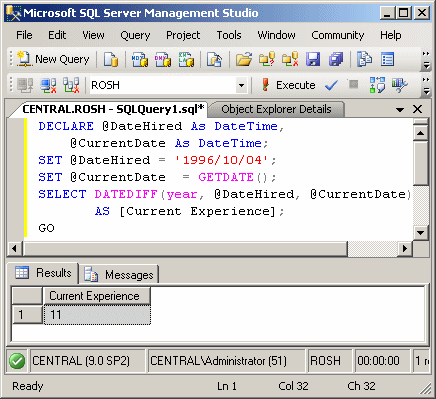Screen dimensions: 436x399
Task: Open the View menu
Action: coord(93,35)
